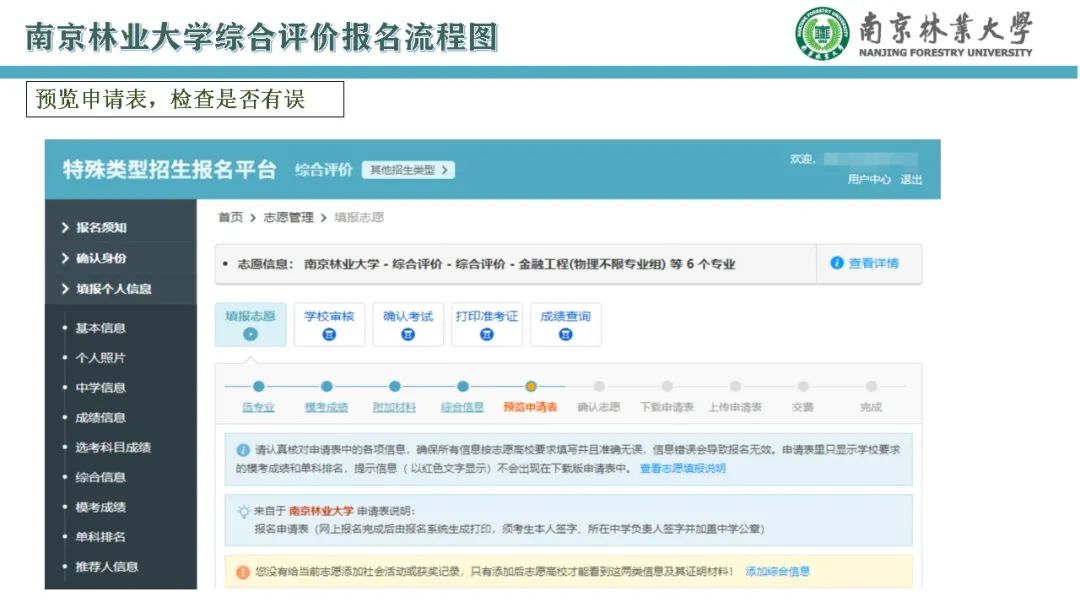Select 基本信息 in the sidebar
The width and height of the screenshot is (1080, 608).
point(100,328)
